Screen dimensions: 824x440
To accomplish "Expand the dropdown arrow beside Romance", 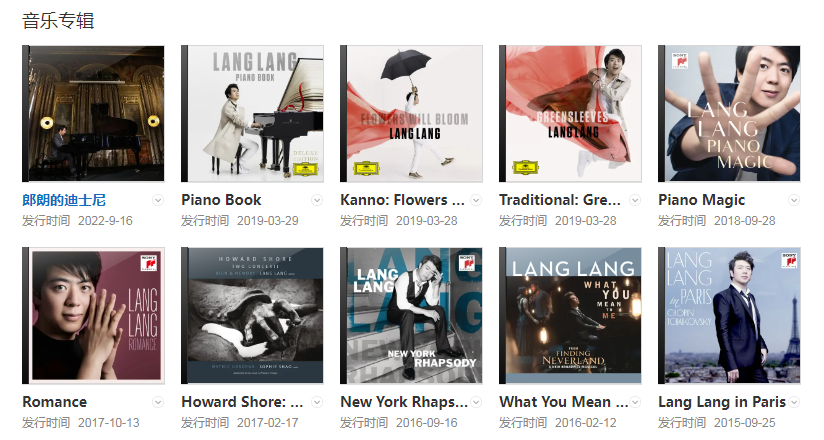I will click(x=158, y=402).
